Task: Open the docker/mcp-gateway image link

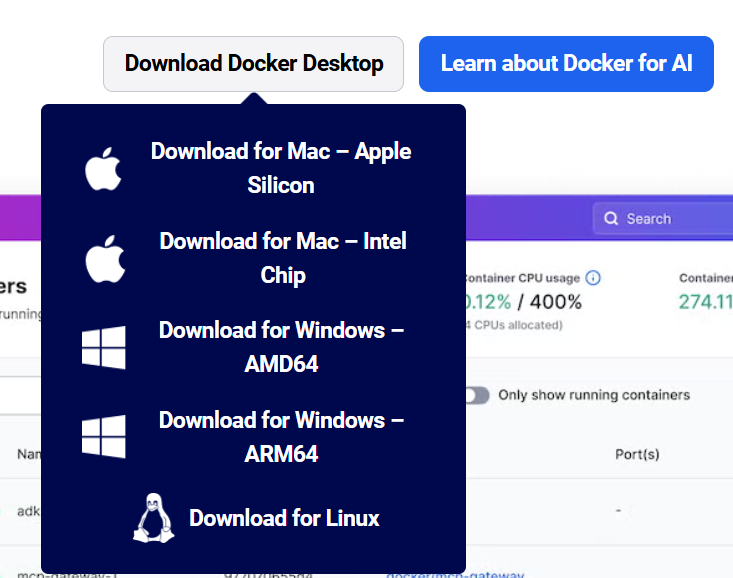Action: click(455, 574)
